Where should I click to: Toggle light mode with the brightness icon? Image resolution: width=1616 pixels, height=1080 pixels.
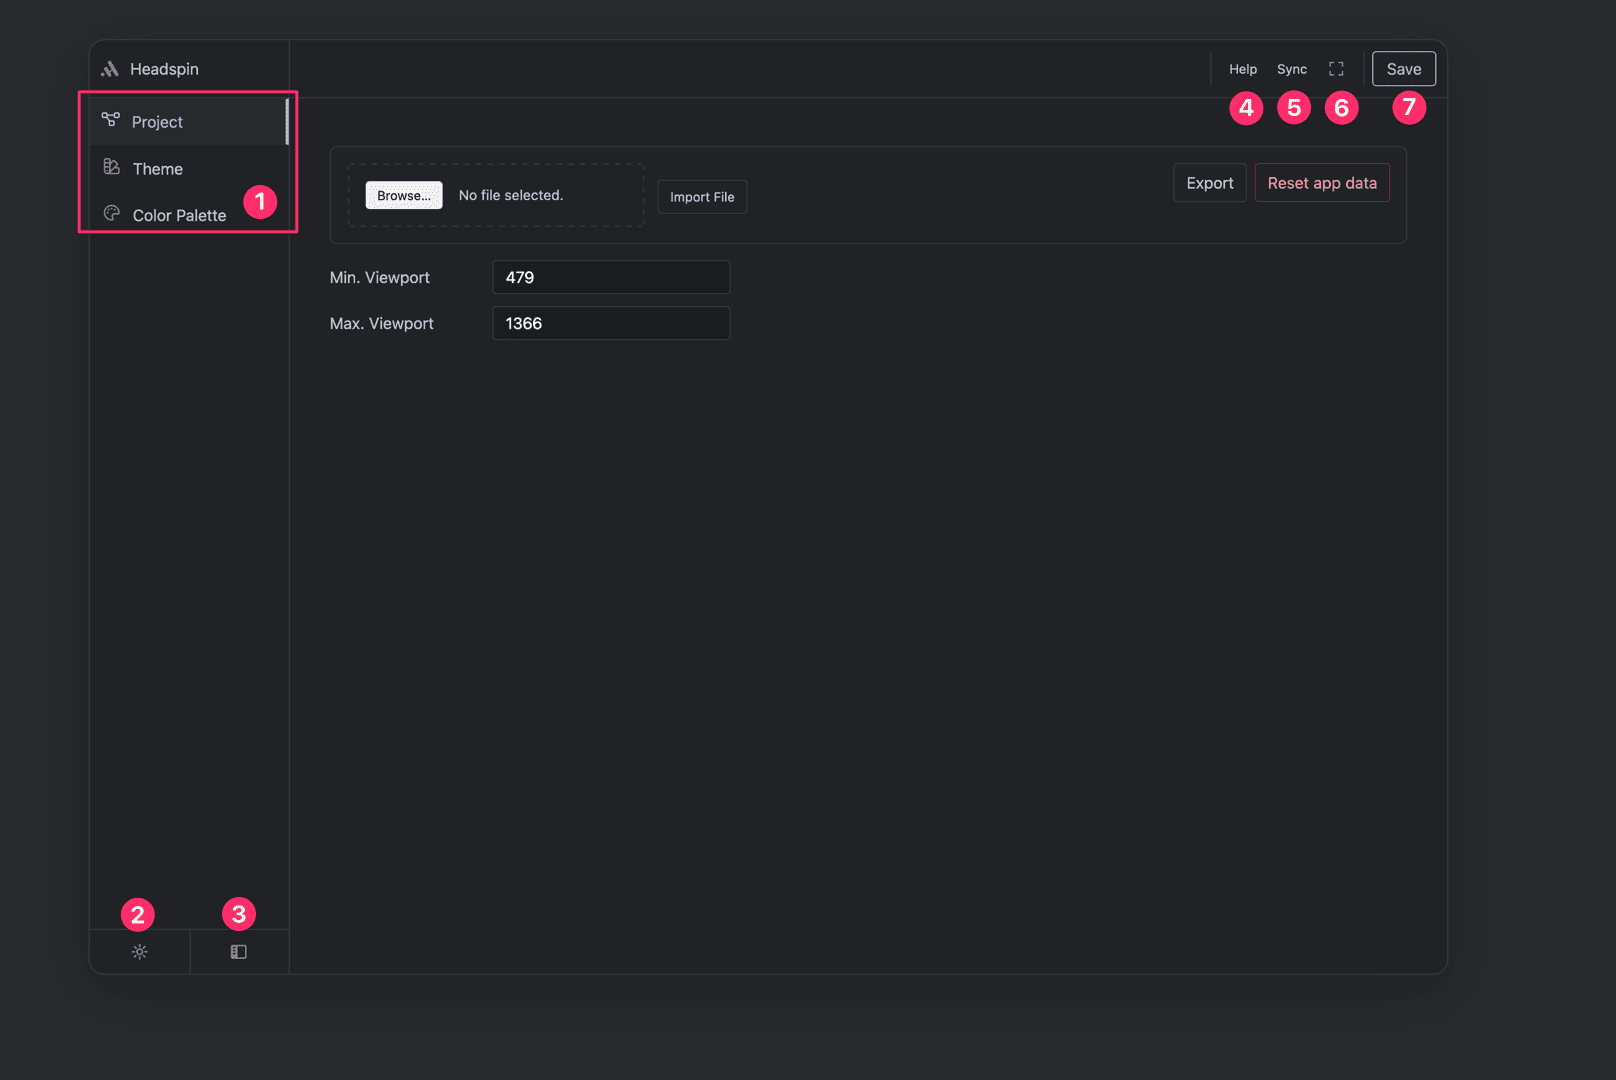[x=139, y=951]
